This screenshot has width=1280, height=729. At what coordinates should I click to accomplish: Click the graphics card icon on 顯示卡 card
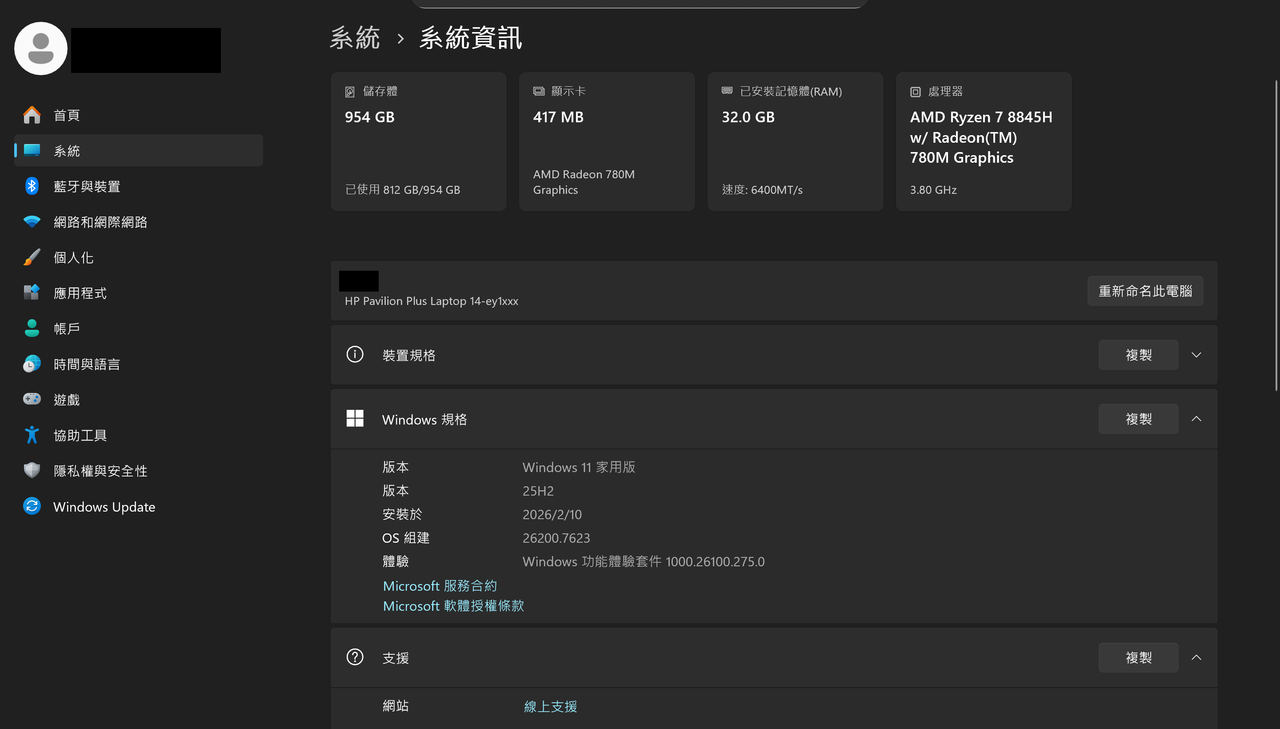pyautogui.click(x=539, y=91)
